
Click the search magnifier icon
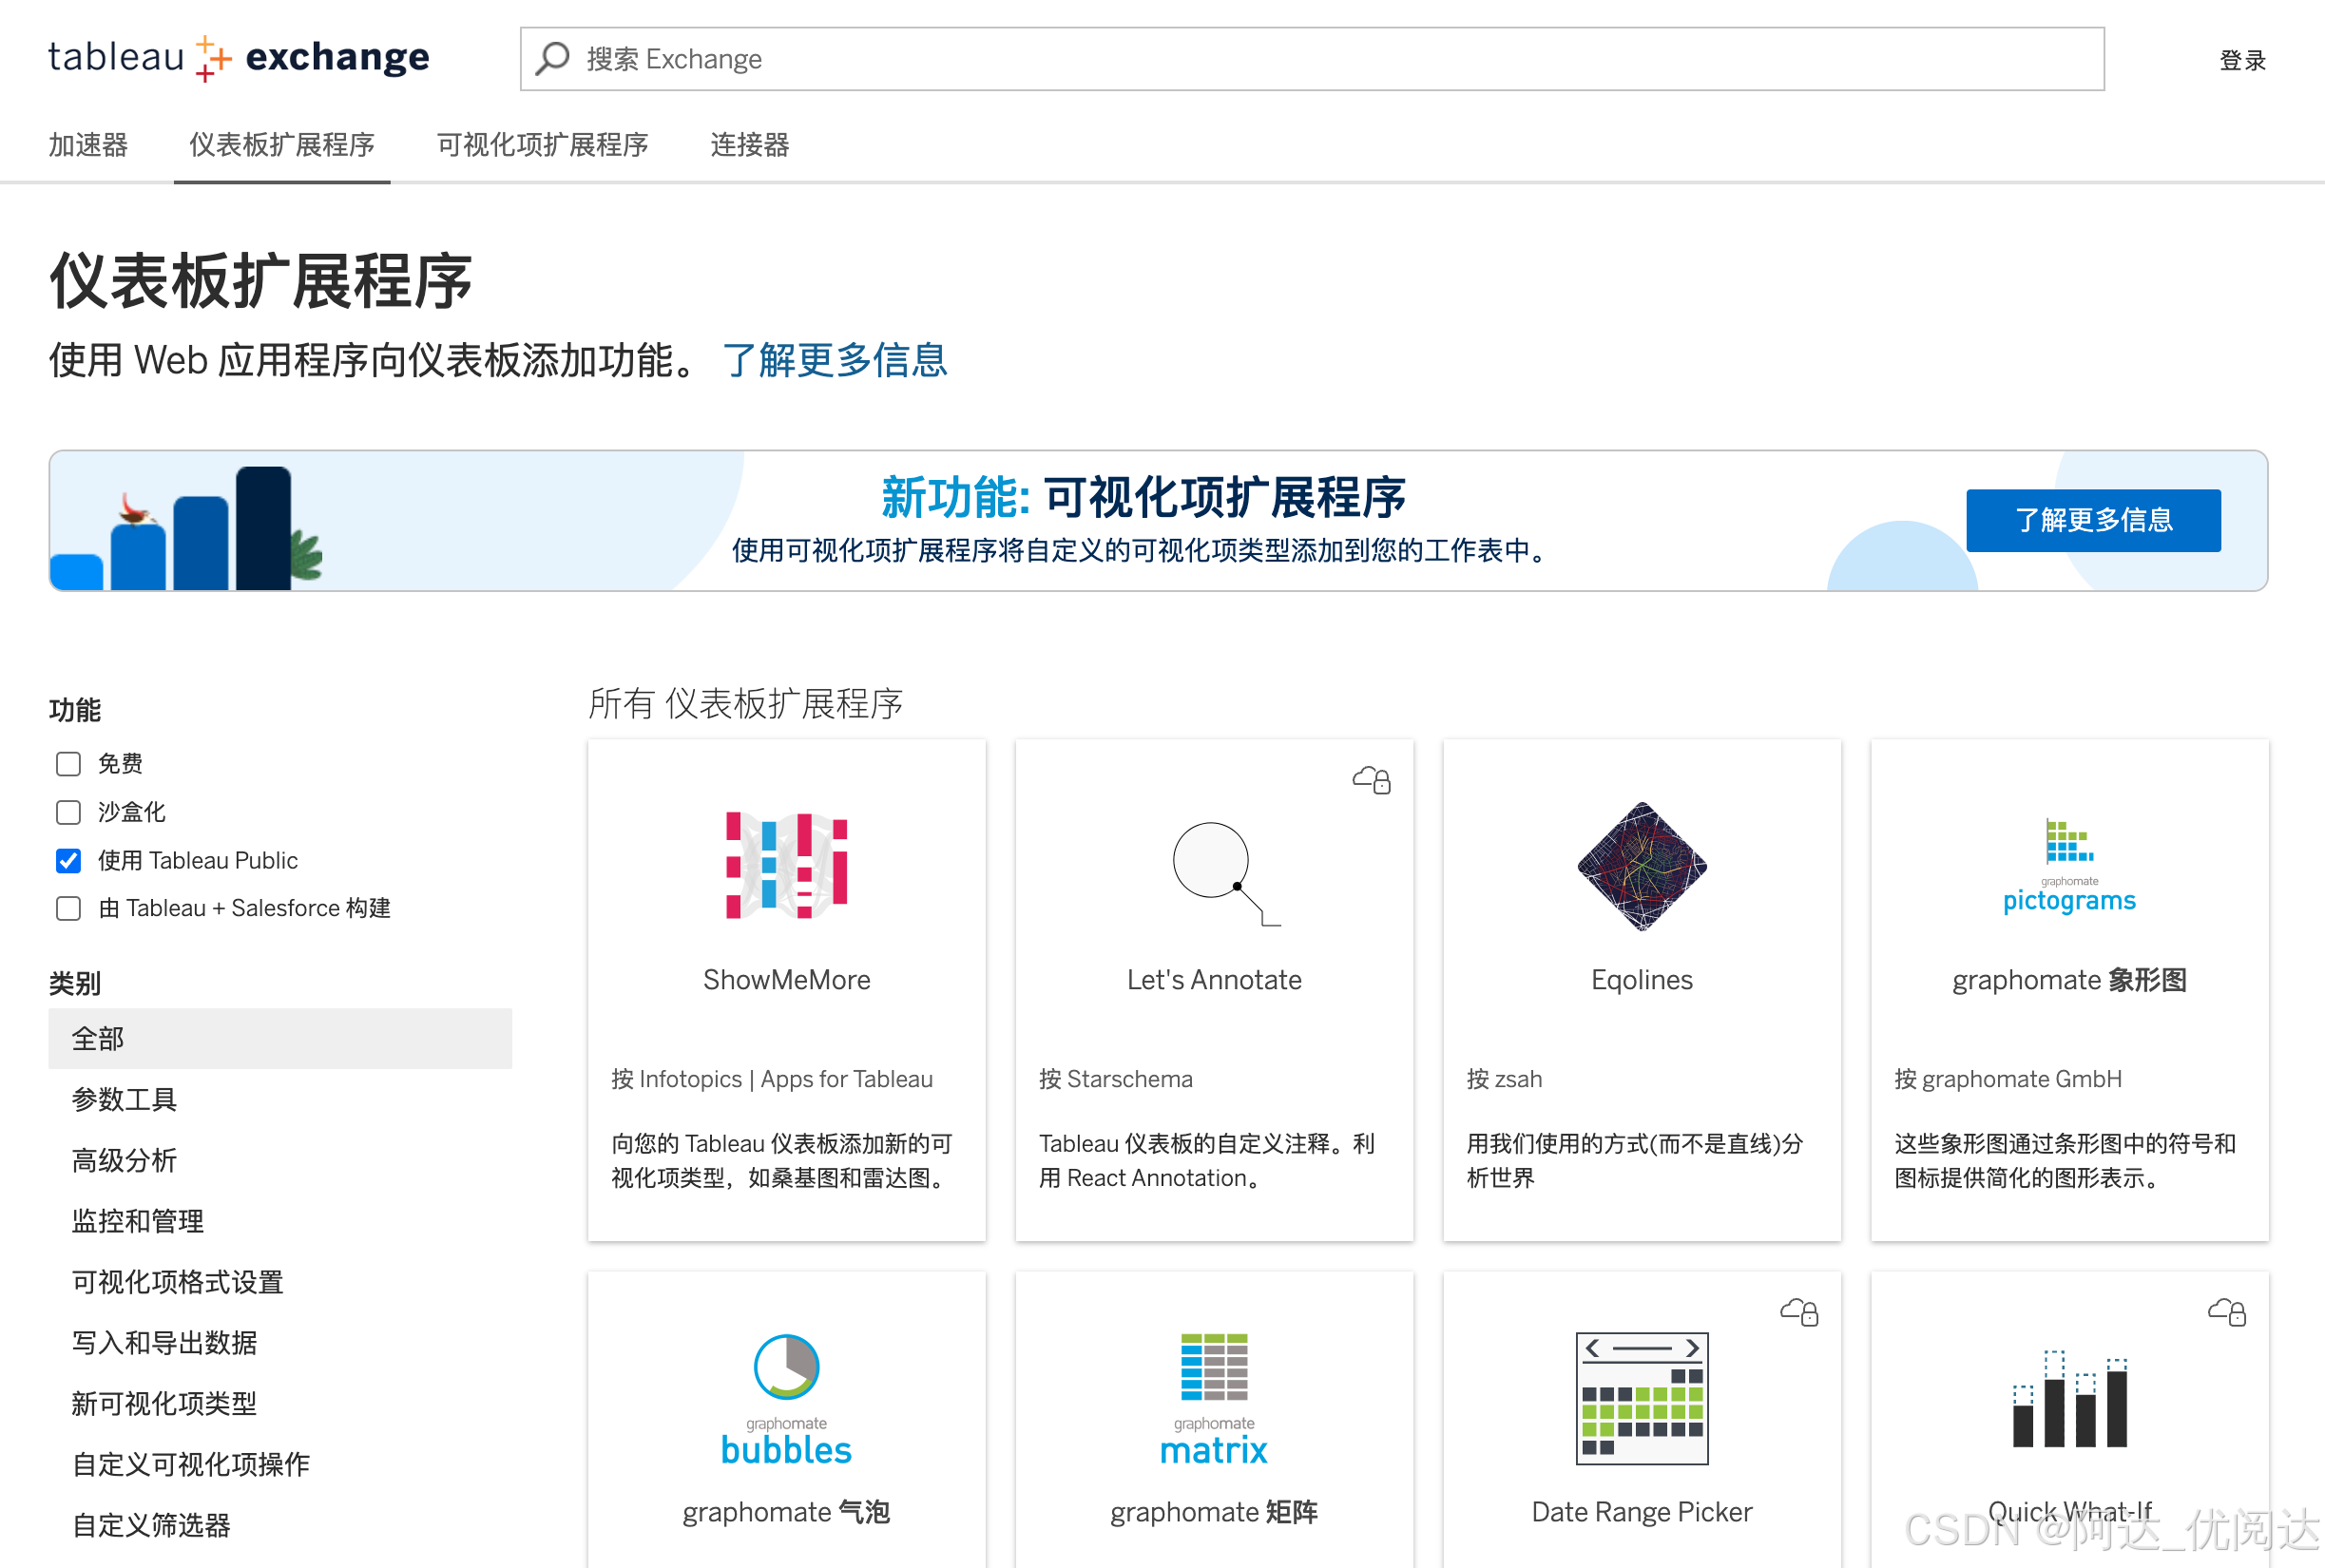[552, 58]
